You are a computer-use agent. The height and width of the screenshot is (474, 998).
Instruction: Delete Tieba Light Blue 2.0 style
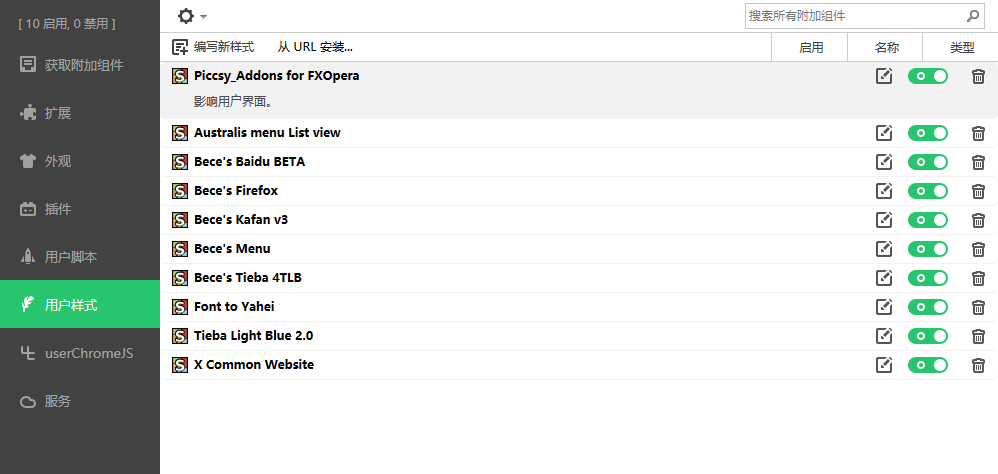point(978,336)
